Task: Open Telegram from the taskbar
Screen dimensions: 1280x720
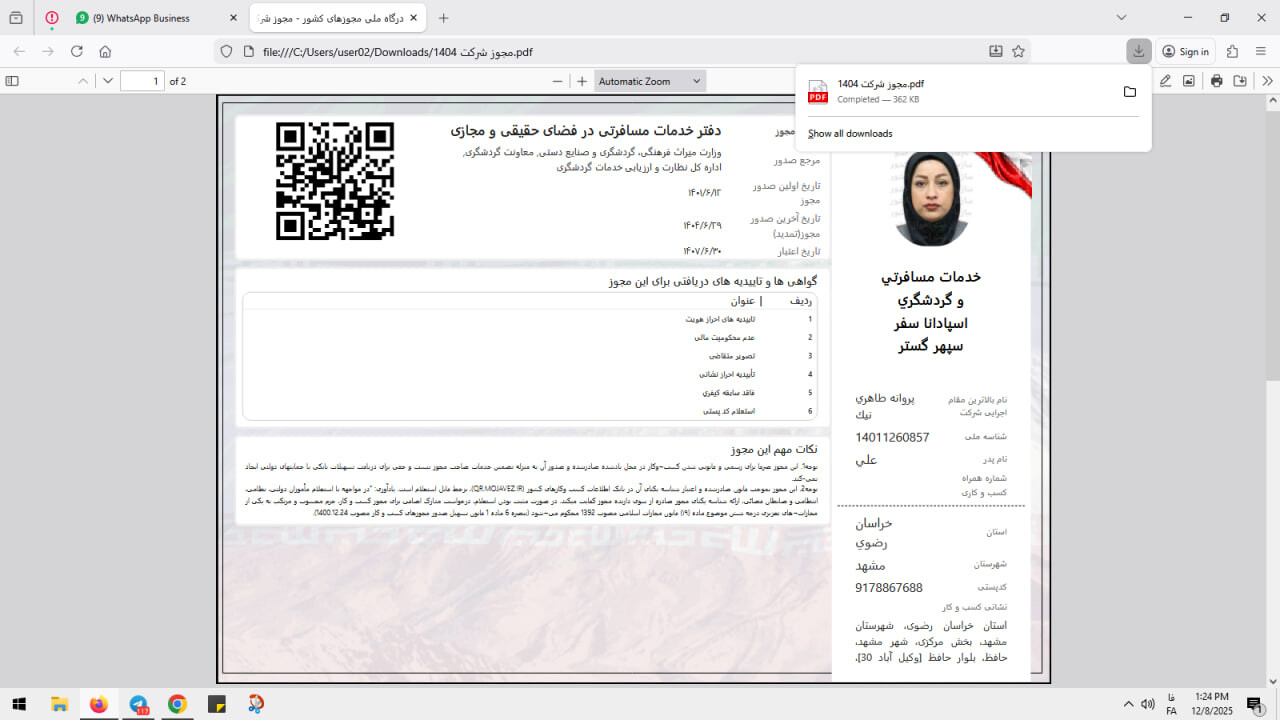Action: coord(138,704)
